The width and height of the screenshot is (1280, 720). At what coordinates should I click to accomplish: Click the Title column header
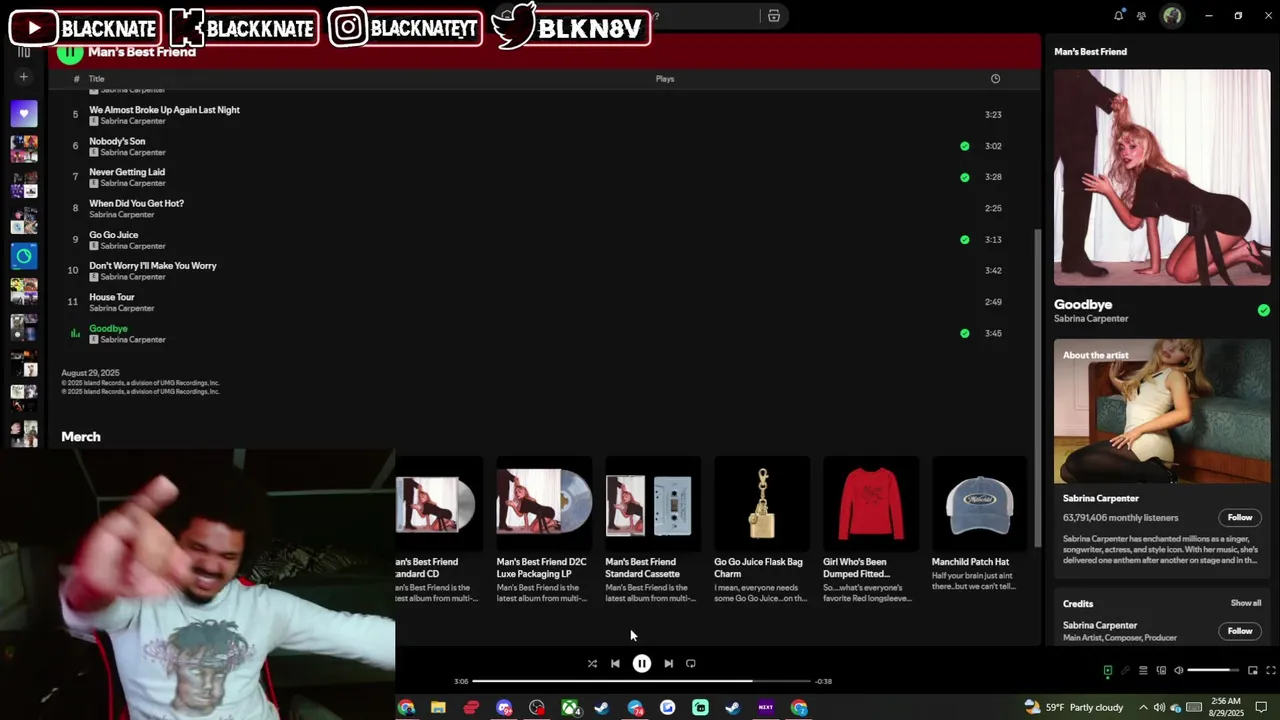[x=96, y=79]
